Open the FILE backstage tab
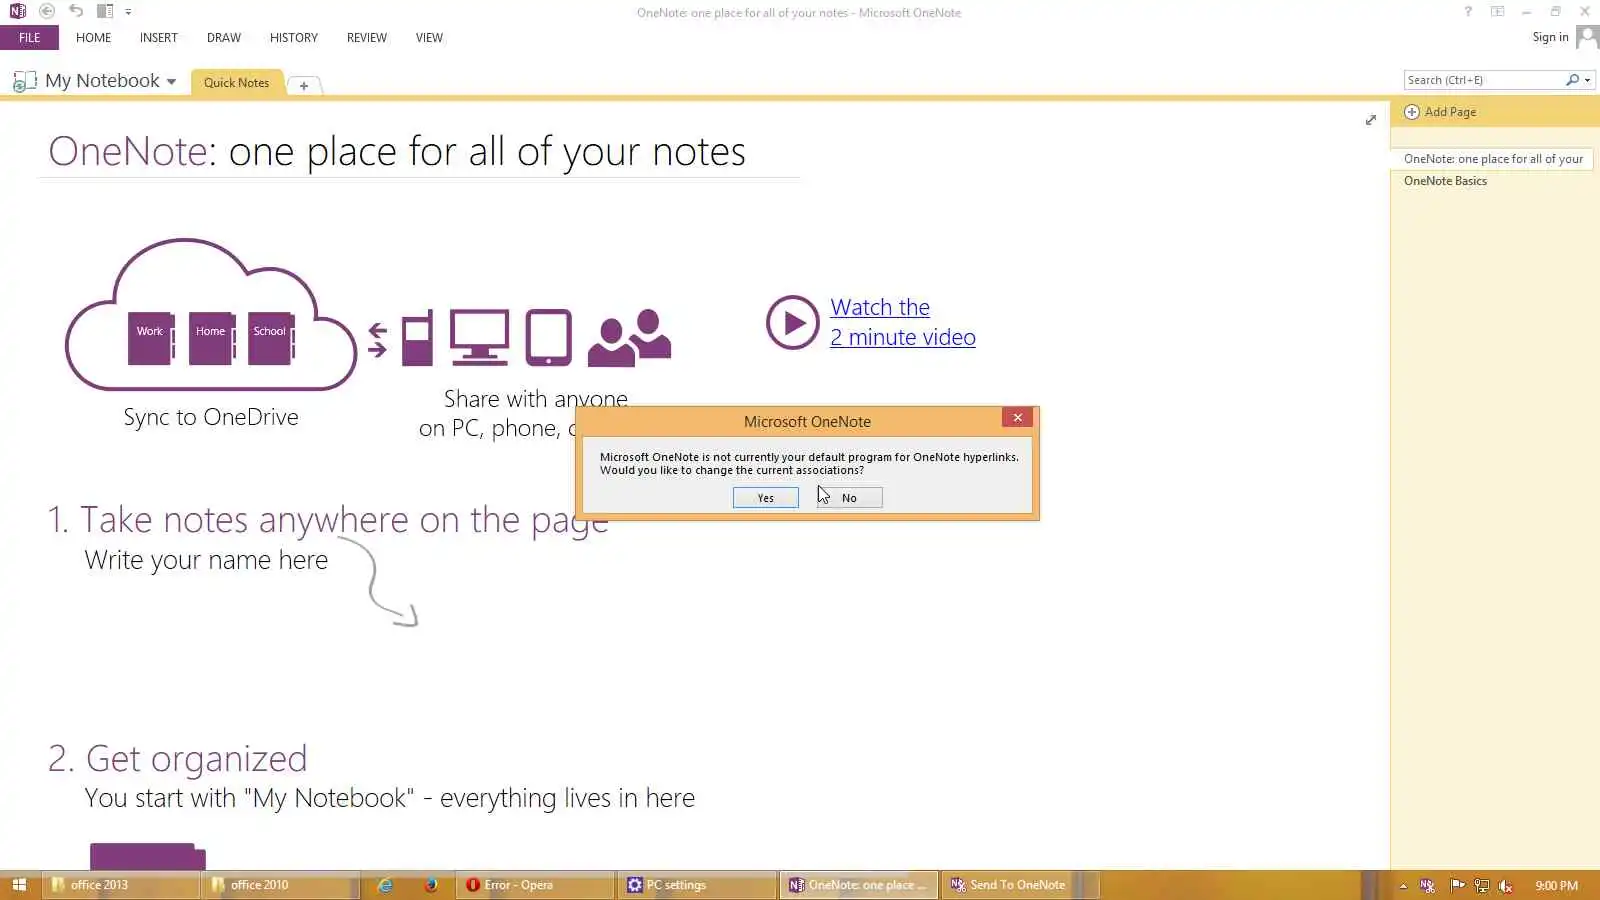1600x900 pixels. click(x=30, y=38)
